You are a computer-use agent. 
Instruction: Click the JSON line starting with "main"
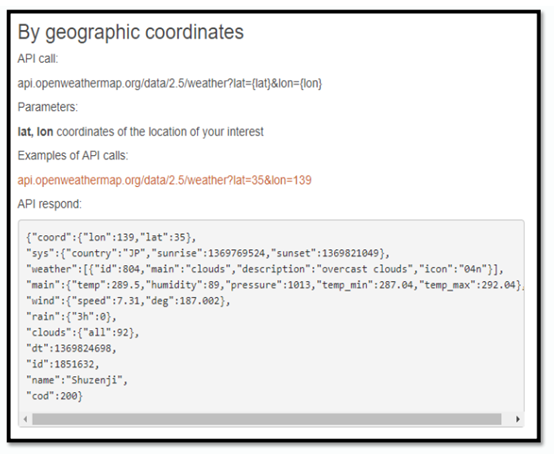[x=275, y=285]
